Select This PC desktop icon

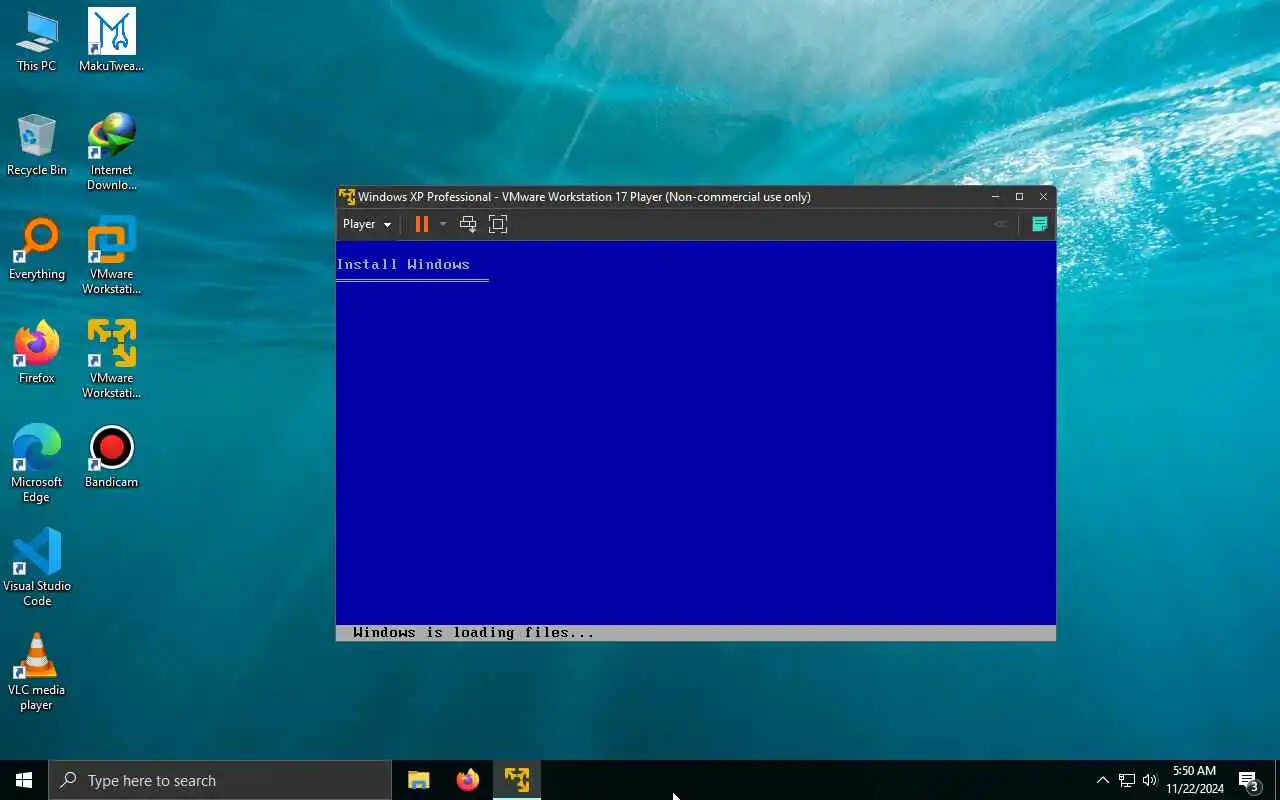(x=37, y=42)
